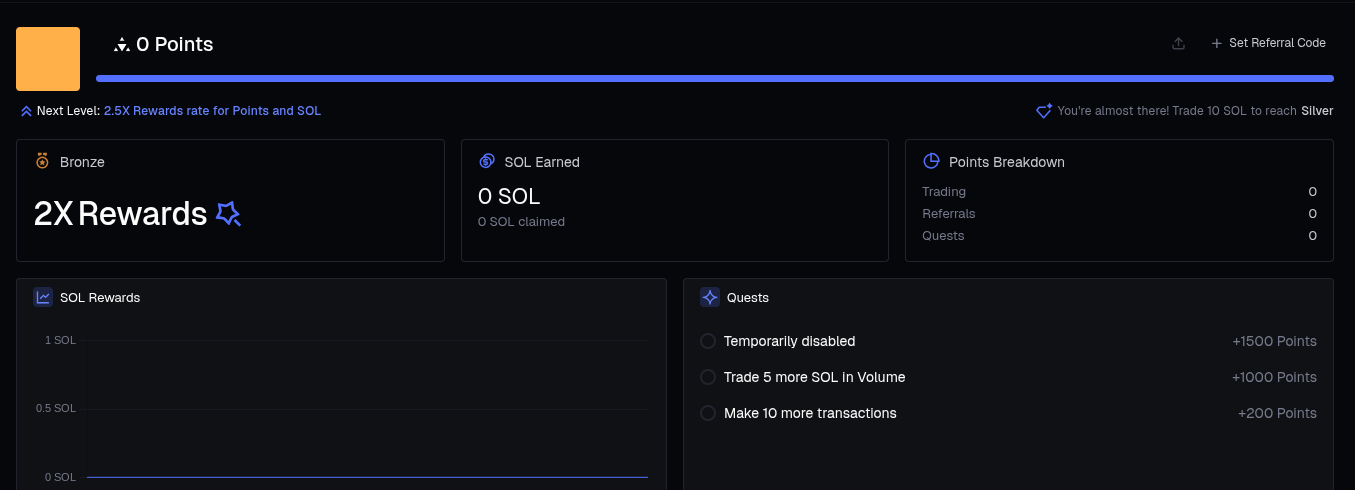Expand the Next Level chevron arrows
The width and height of the screenshot is (1355, 490).
point(26,111)
